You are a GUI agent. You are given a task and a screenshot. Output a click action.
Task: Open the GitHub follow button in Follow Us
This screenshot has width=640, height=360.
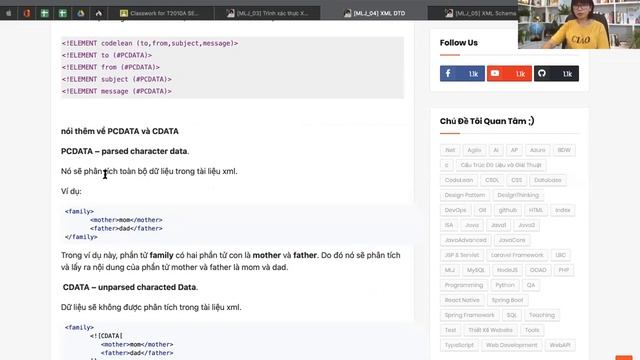click(556, 73)
